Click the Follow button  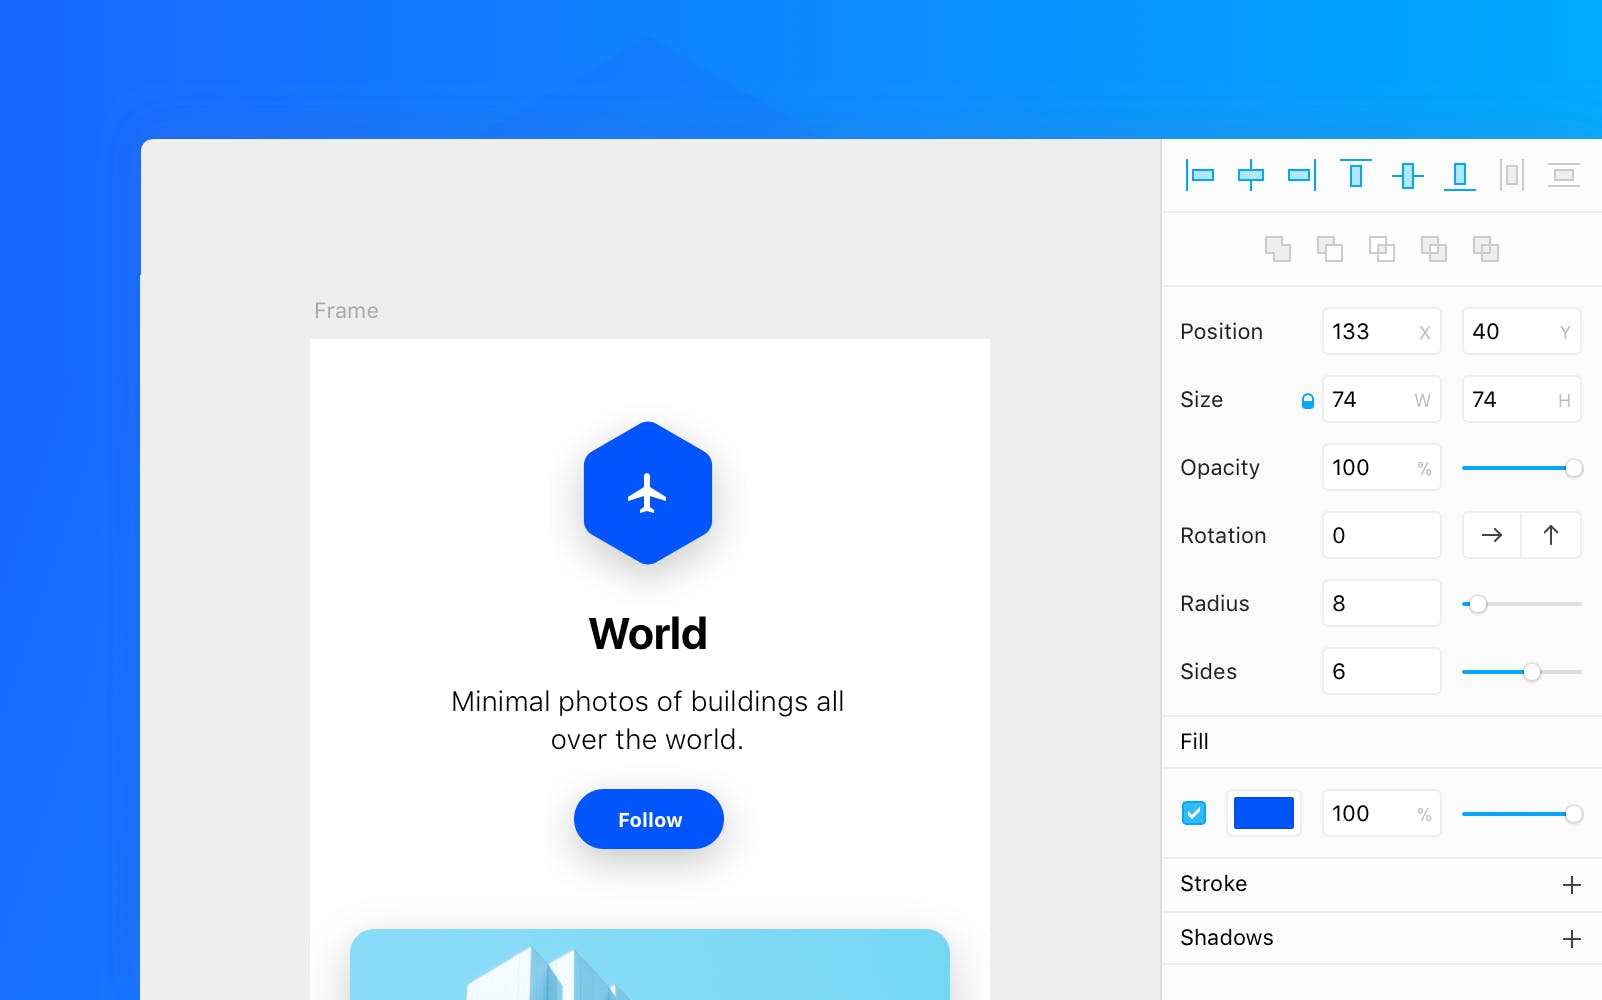pos(649,819)
